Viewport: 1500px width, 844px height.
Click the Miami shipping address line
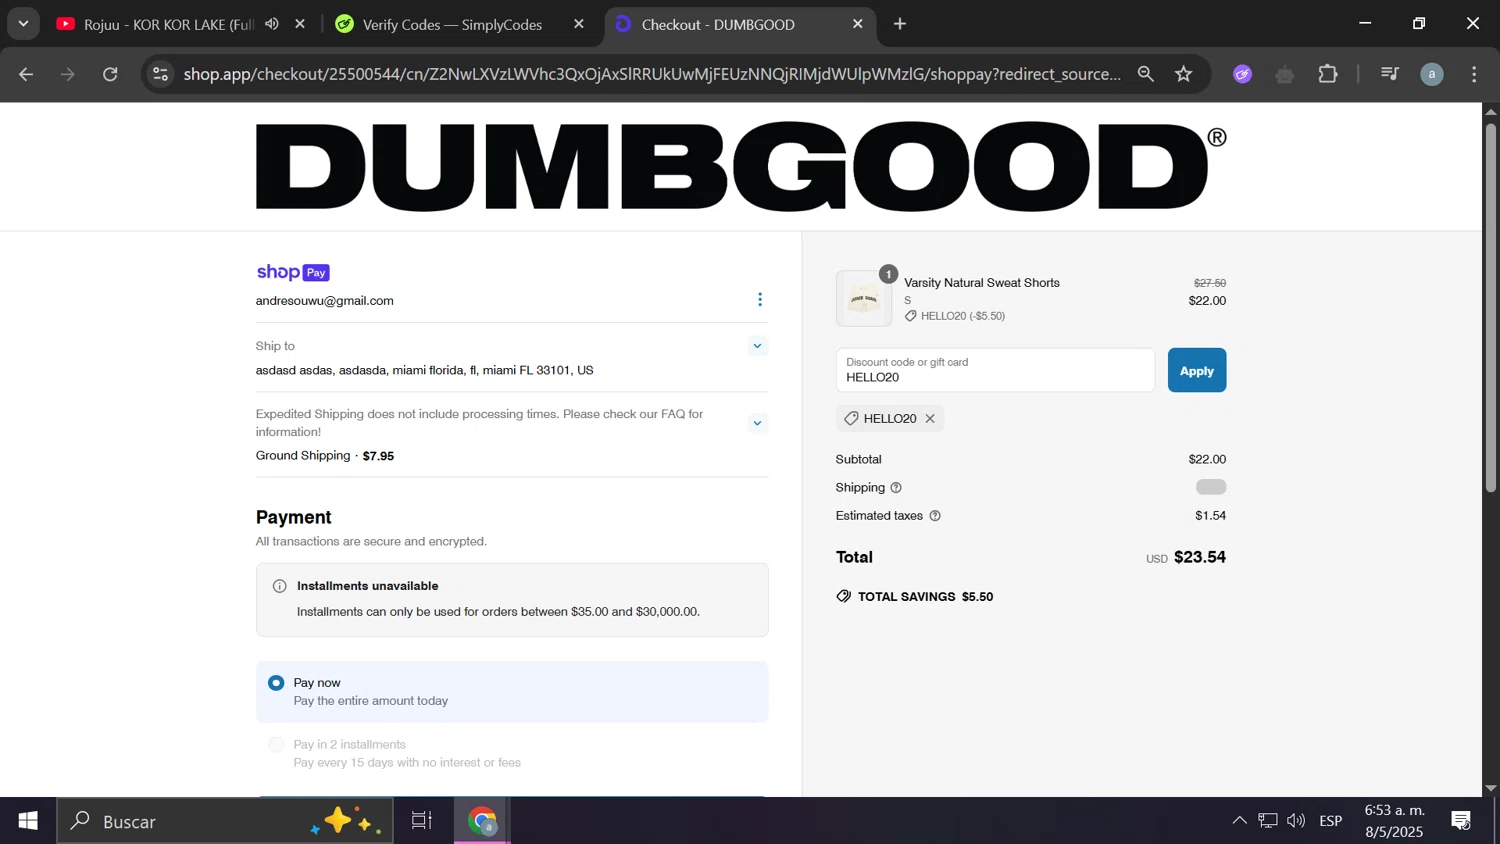tap(425, 371)
